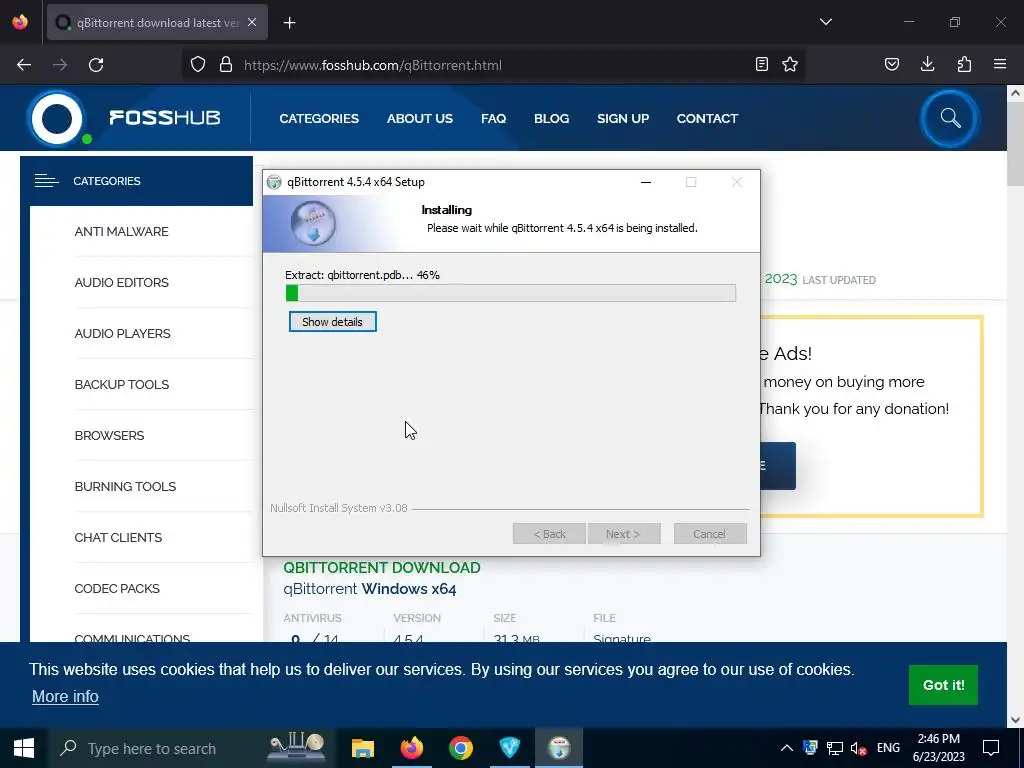Click page scrollbar down arrow

pyautogui.click(x=1015, y=720)
